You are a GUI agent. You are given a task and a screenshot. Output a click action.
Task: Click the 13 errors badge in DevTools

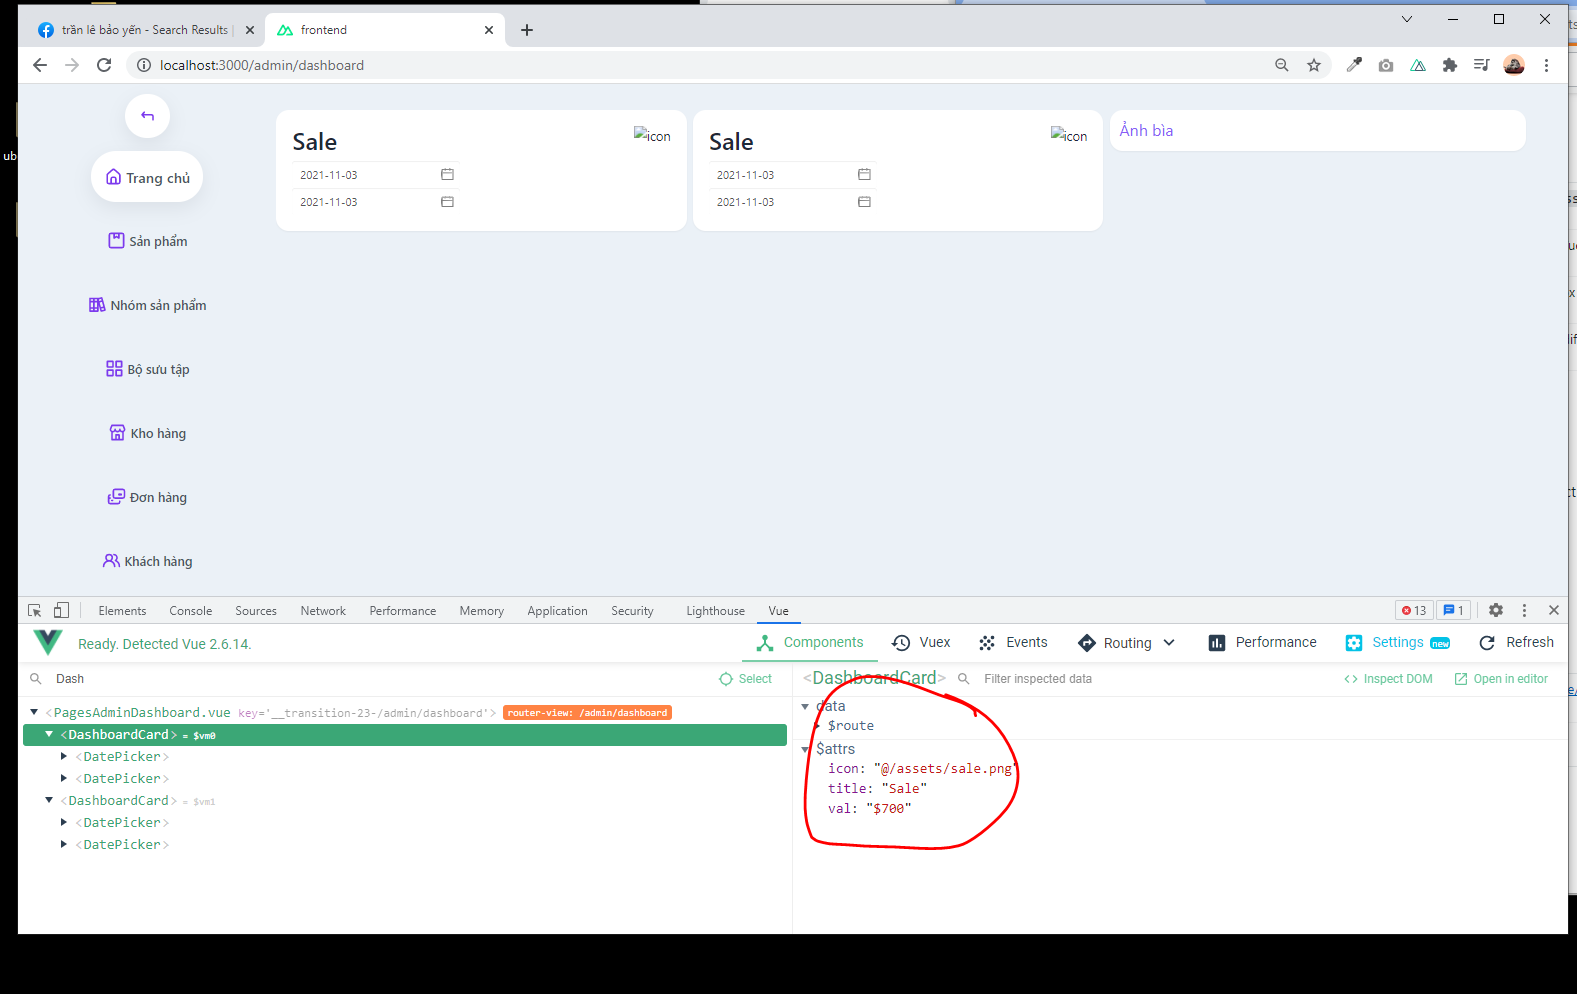pos(1414,610)
